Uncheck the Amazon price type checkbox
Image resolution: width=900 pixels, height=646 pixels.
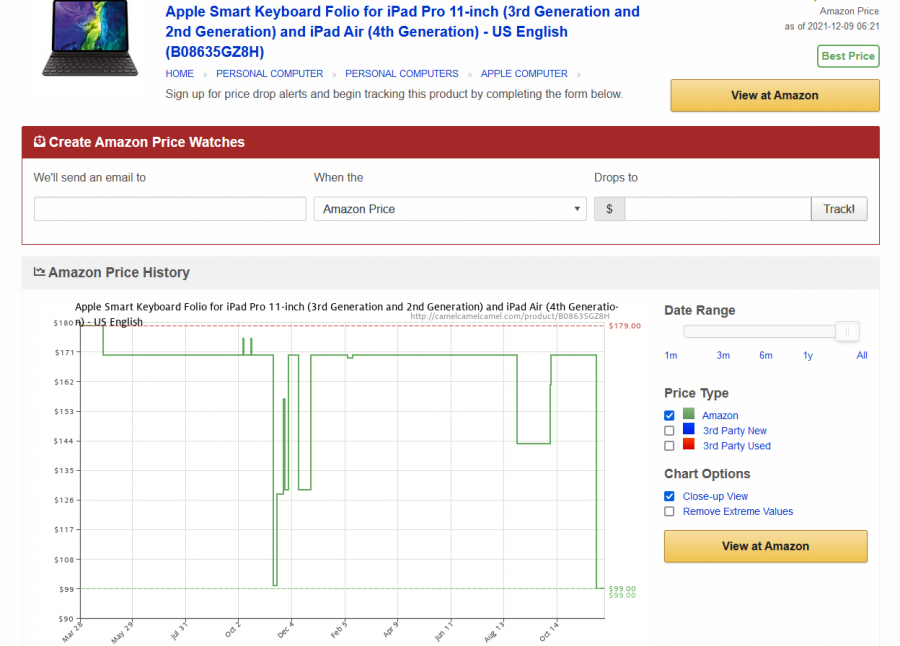[669, 415]
